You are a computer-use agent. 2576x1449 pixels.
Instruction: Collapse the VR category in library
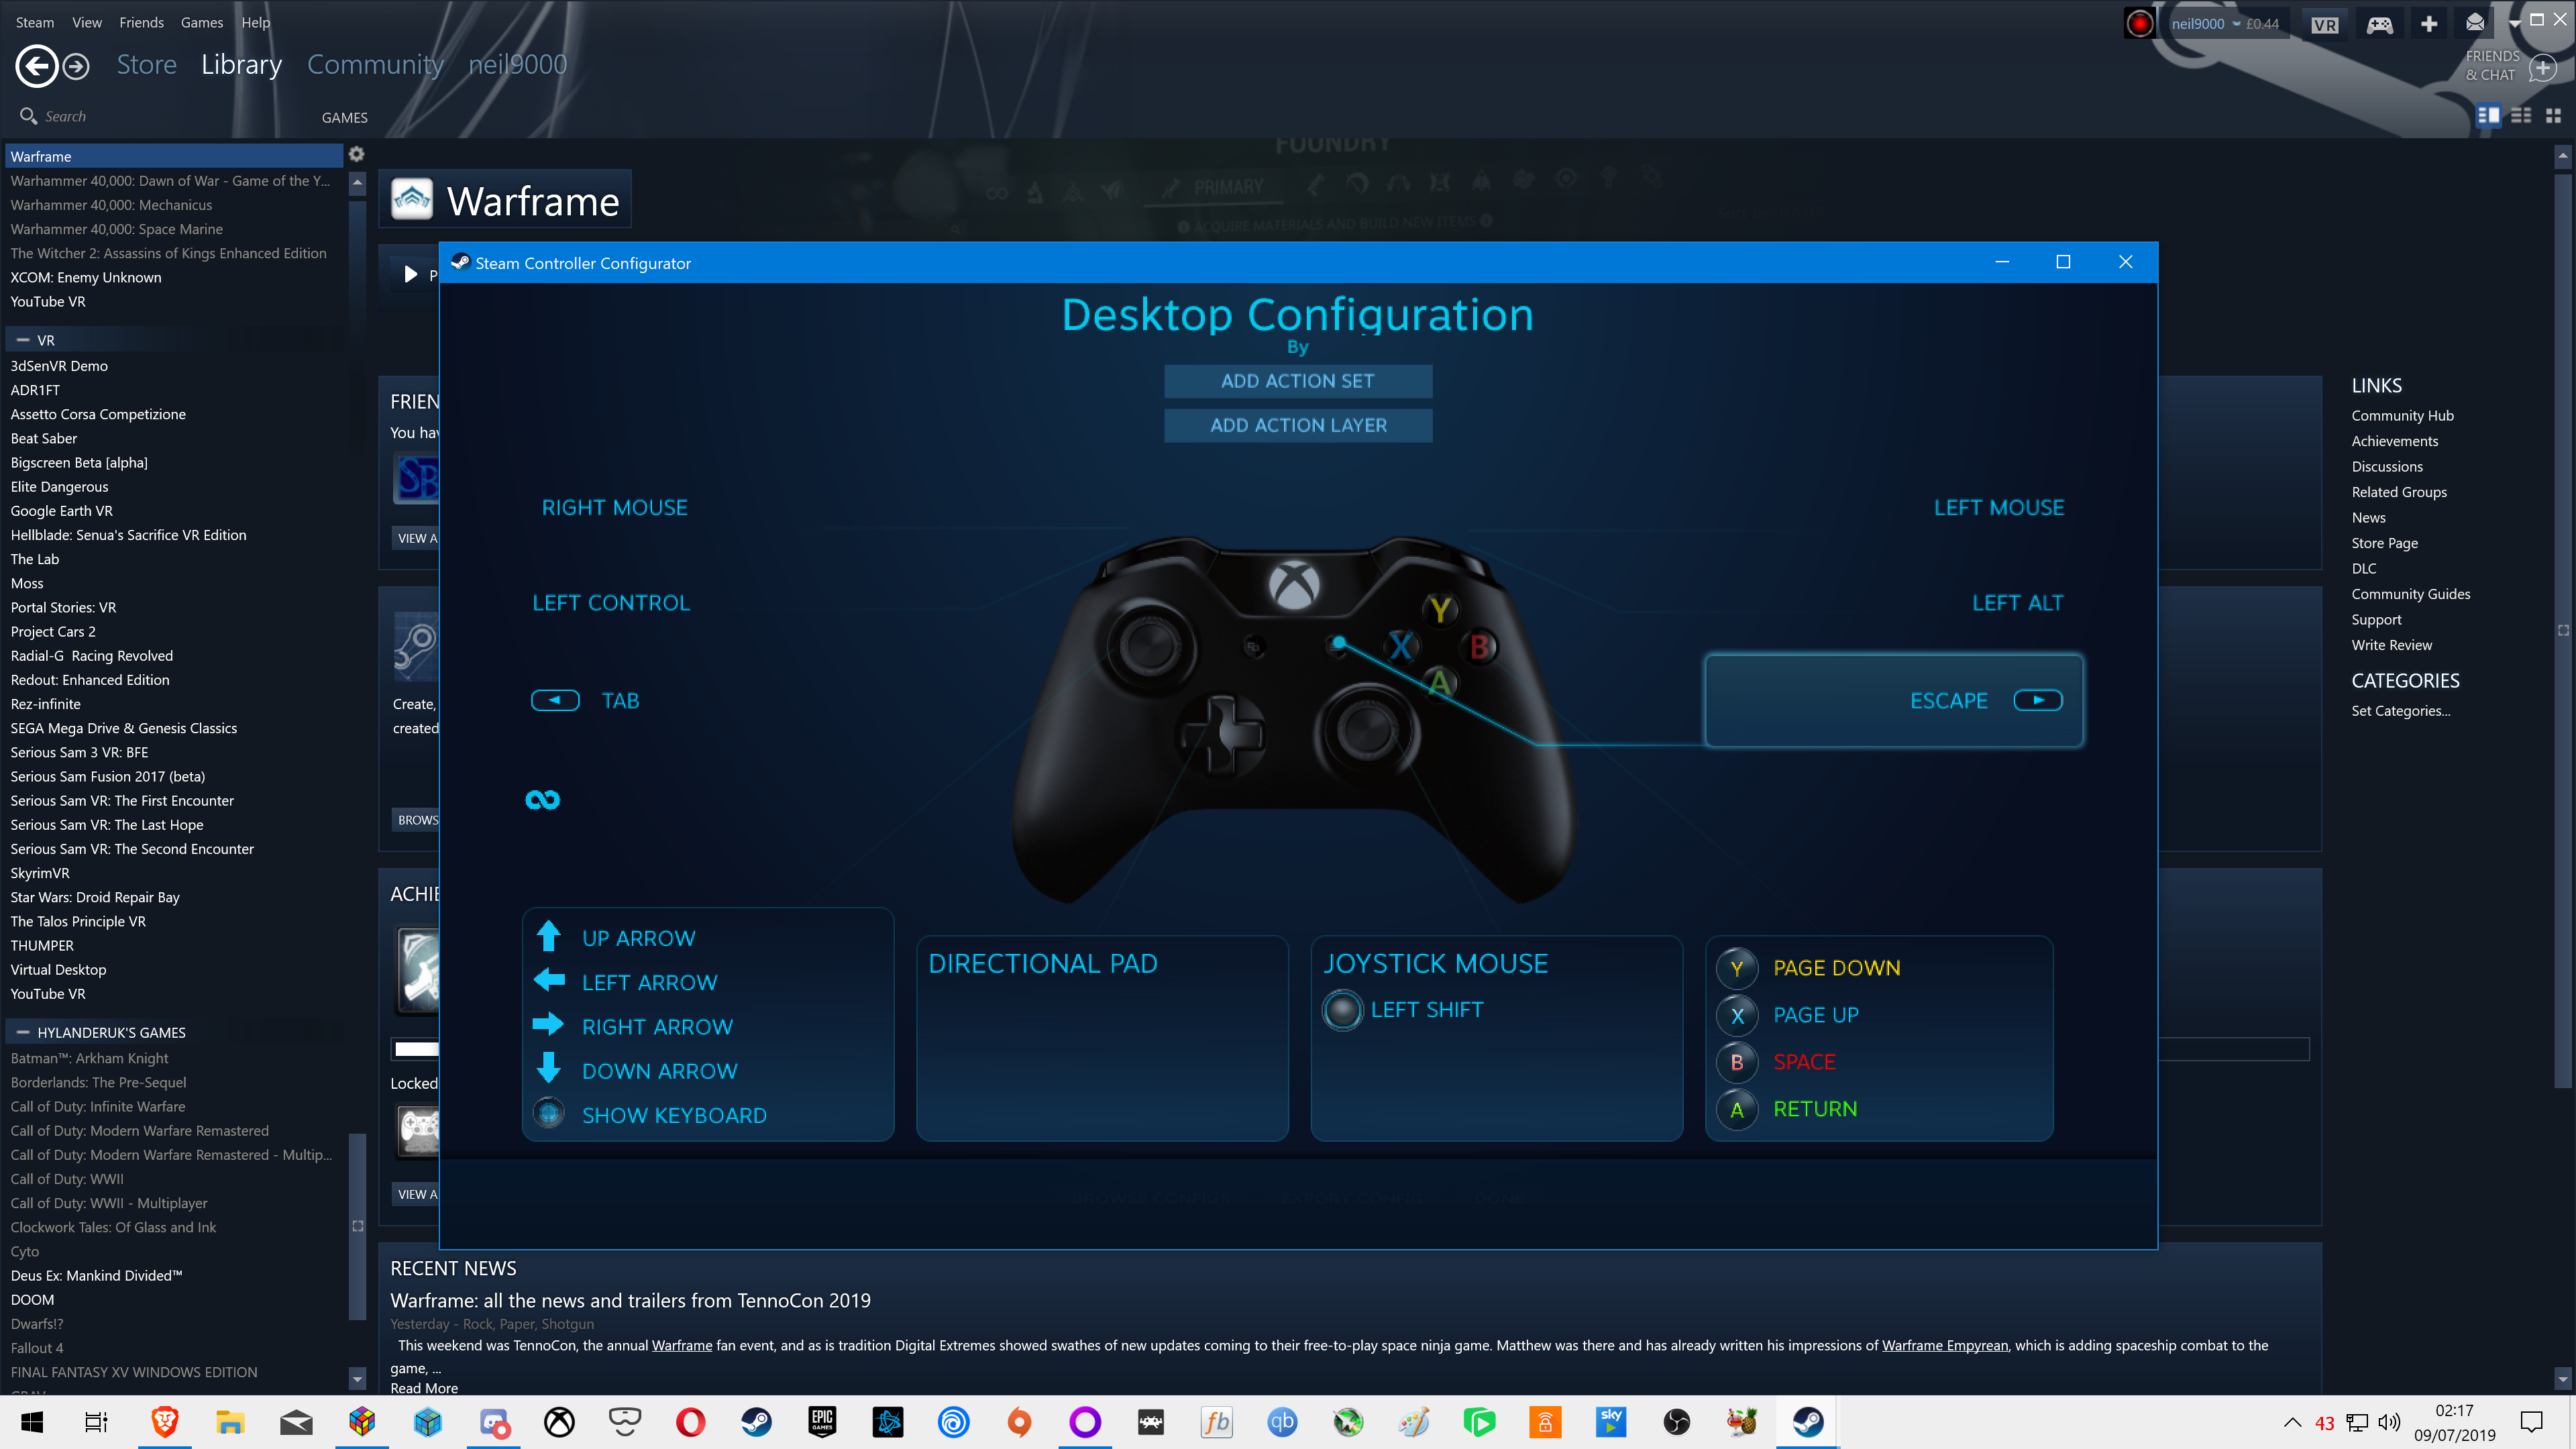(23, 340)
